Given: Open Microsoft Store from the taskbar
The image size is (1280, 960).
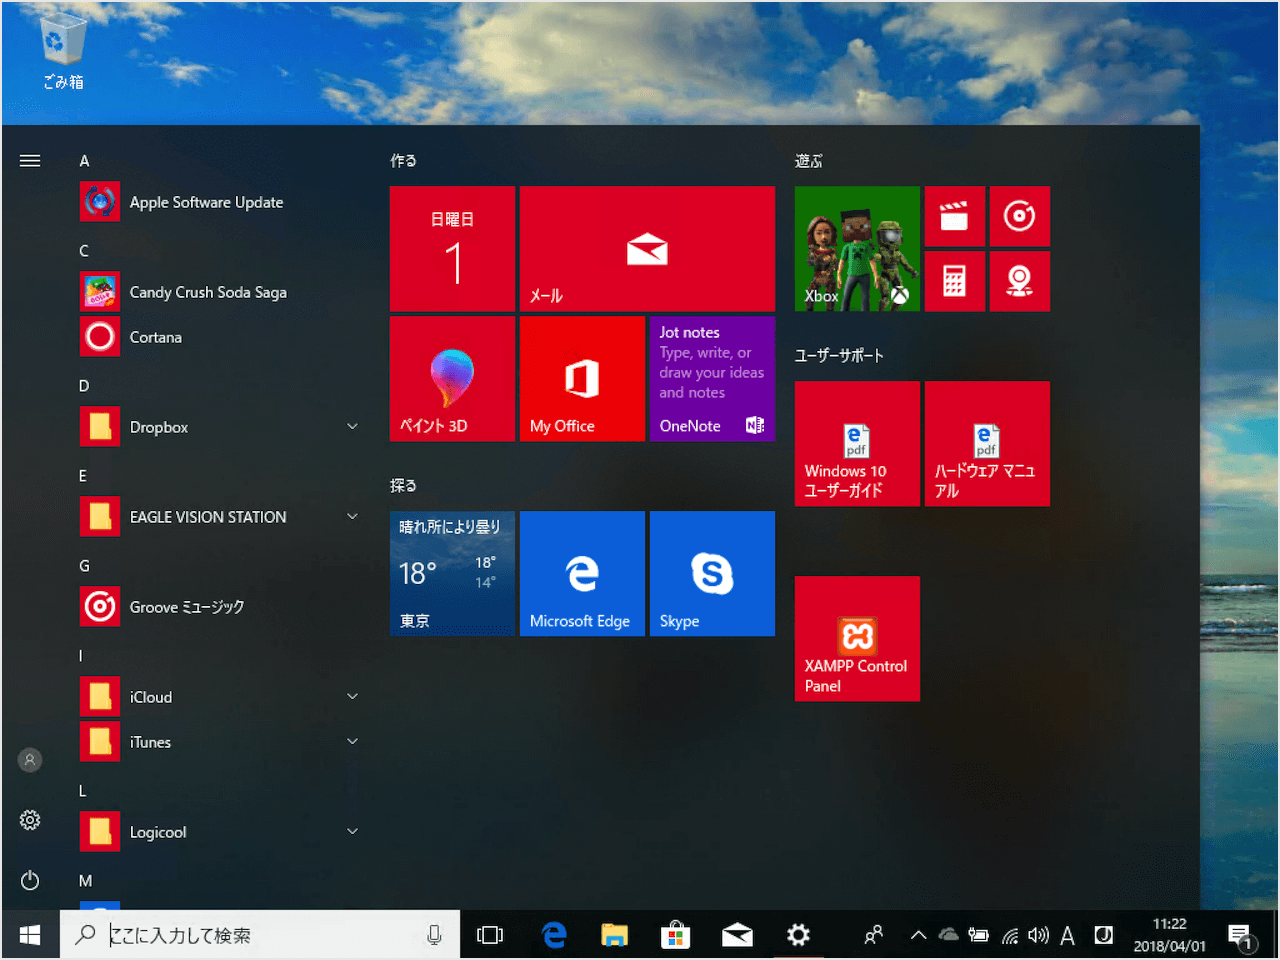Looking at the screenshot, I should click(x=676, y=935).
